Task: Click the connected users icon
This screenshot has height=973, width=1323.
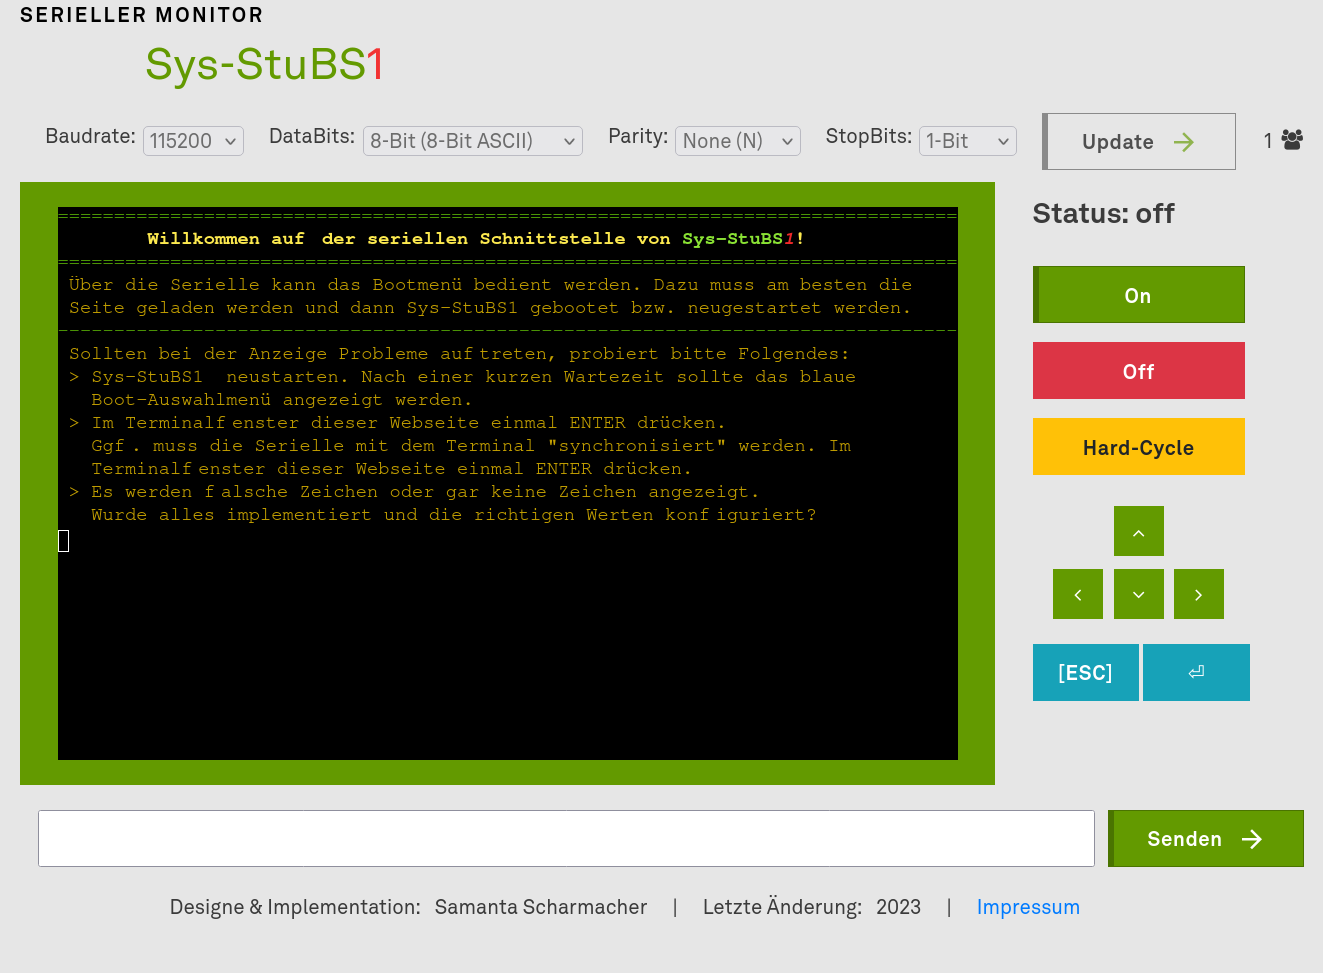Action: 1292,140
